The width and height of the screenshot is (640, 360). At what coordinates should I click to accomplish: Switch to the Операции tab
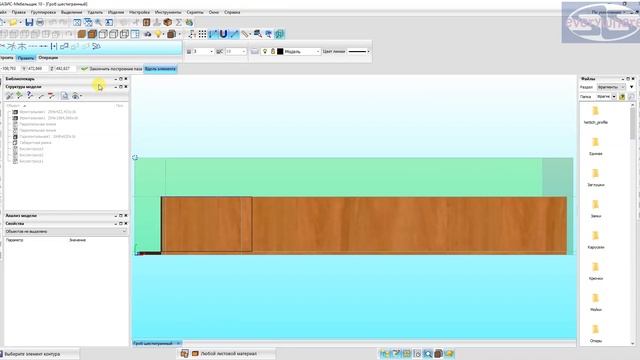click(x=48, y=58)
